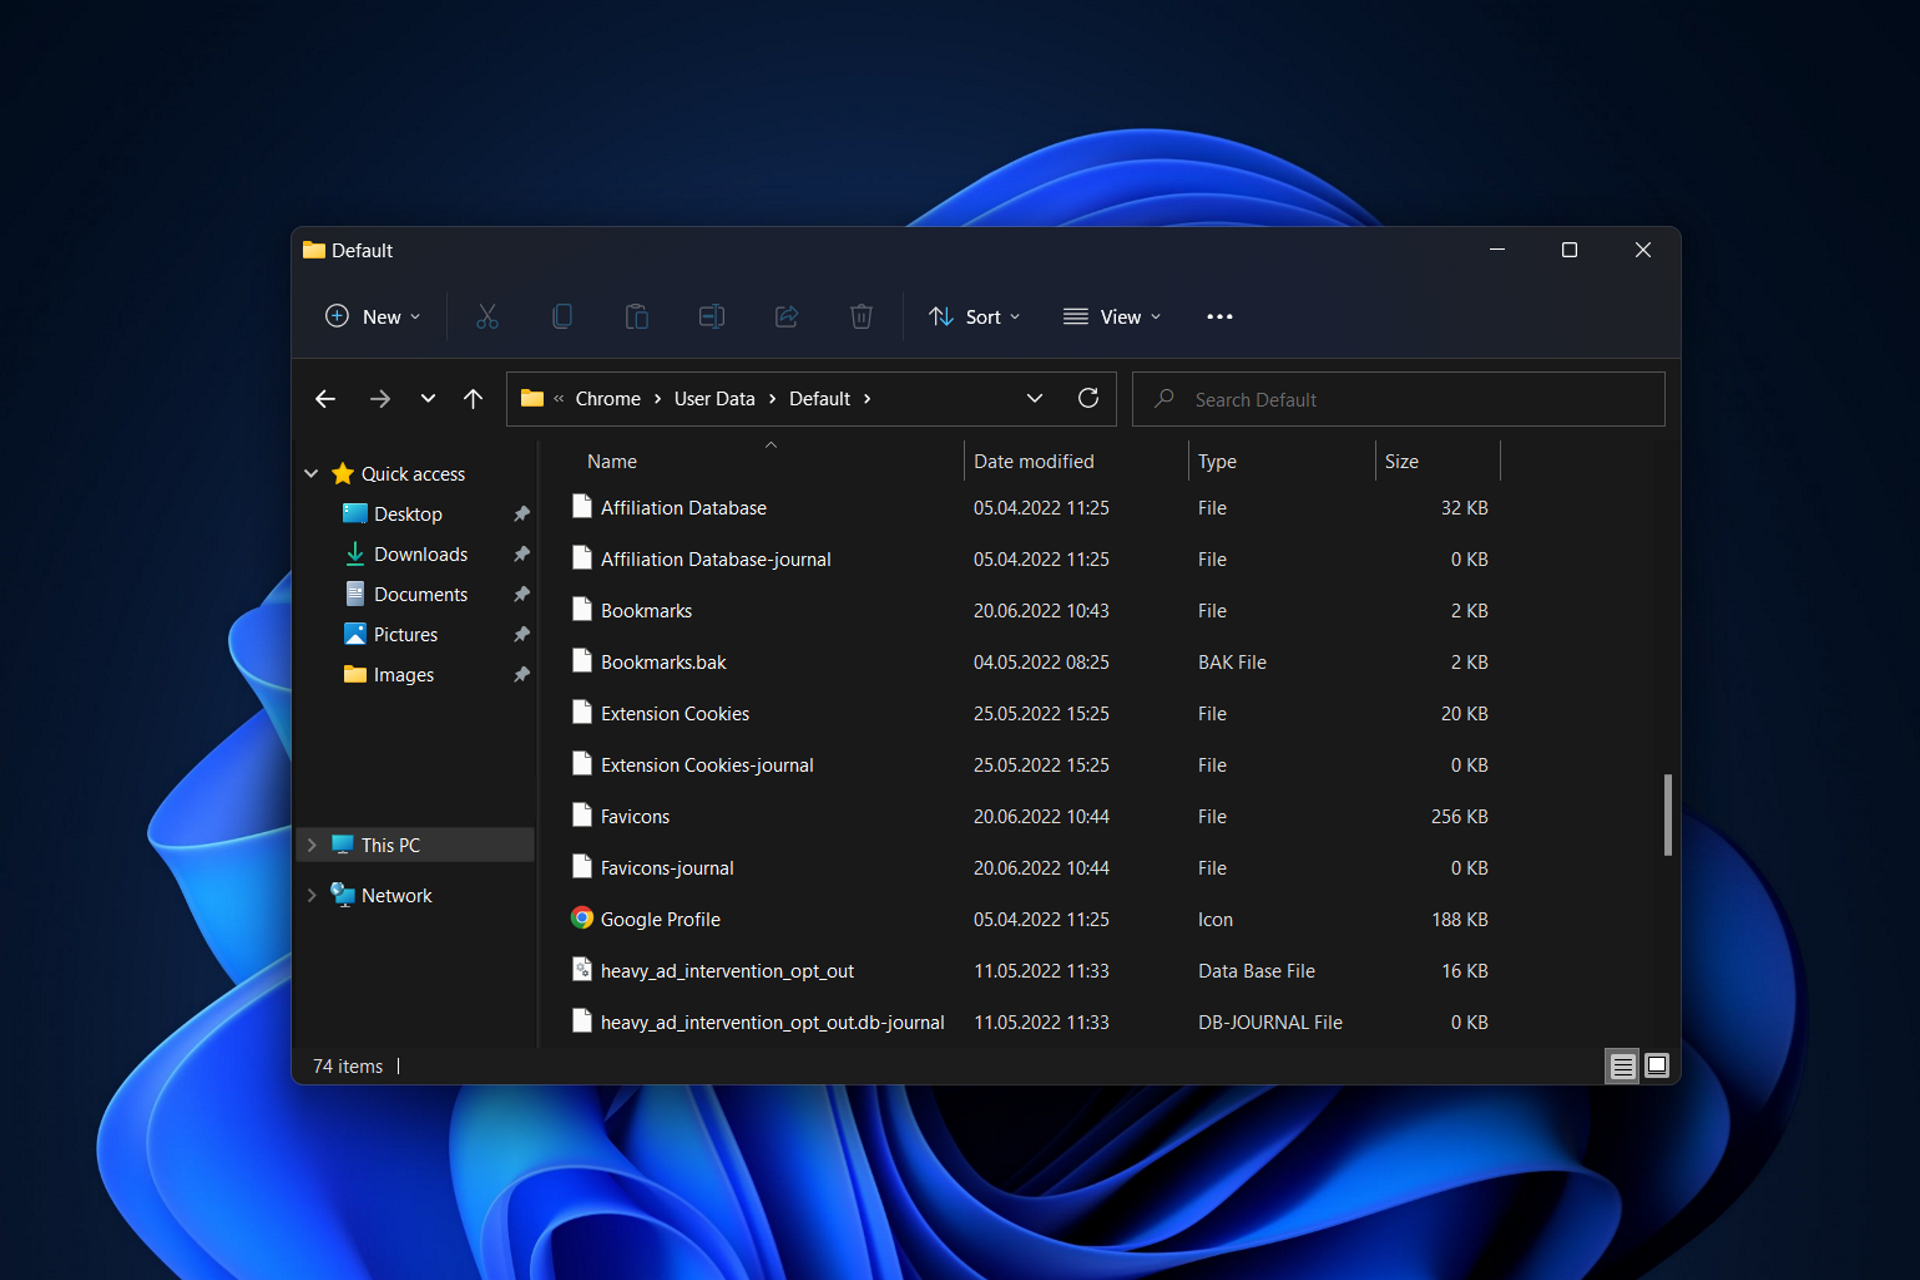
Task: Select Network in navigation pane
Action: click(396, 895)
